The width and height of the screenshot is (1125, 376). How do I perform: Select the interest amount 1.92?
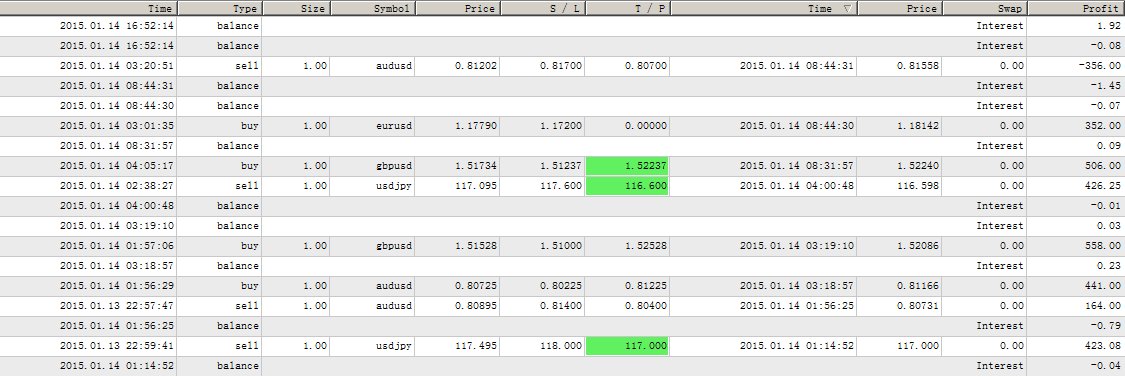click(1108, 26)
